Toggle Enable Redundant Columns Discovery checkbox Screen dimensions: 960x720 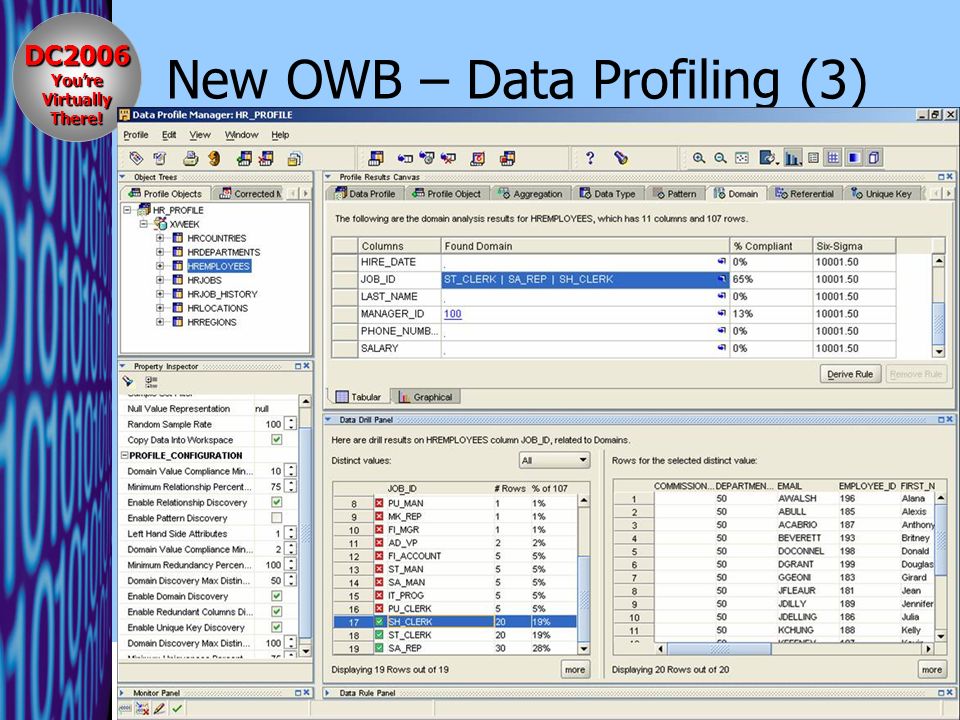[277, 612]
